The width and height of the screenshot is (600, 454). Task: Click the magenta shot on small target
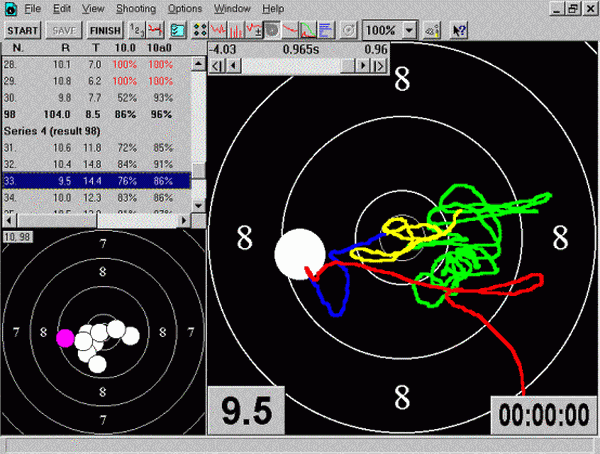pyautogui.click(x=65, y=338)
